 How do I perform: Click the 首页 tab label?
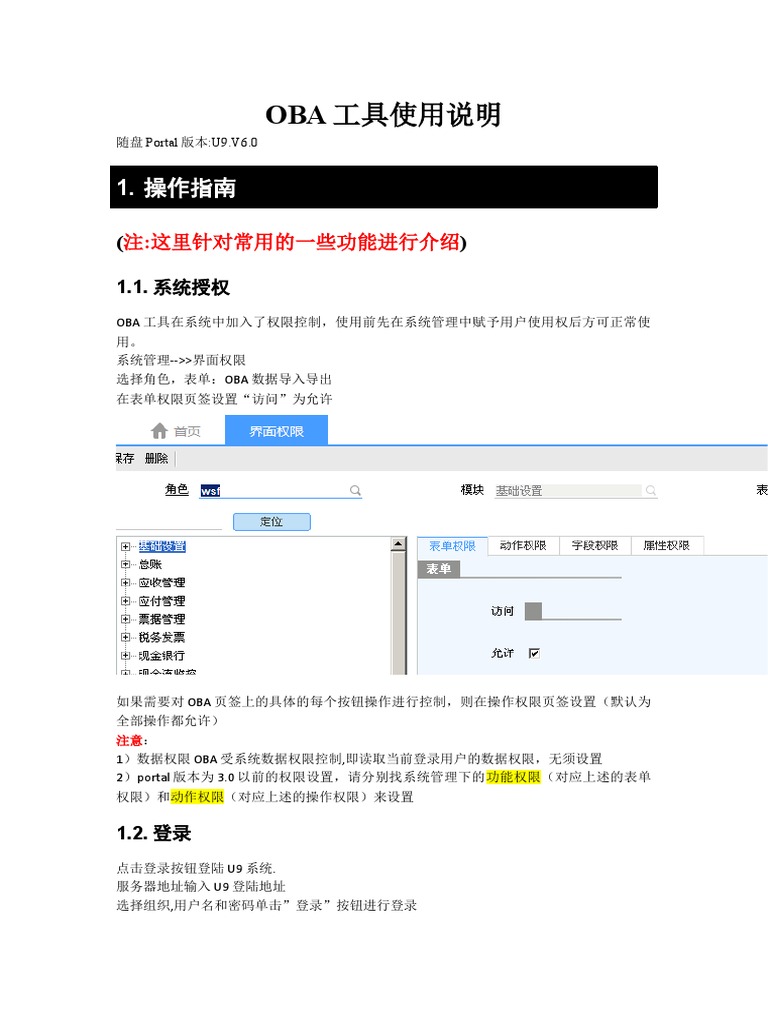pyautogui.click(x=187, y=432)
